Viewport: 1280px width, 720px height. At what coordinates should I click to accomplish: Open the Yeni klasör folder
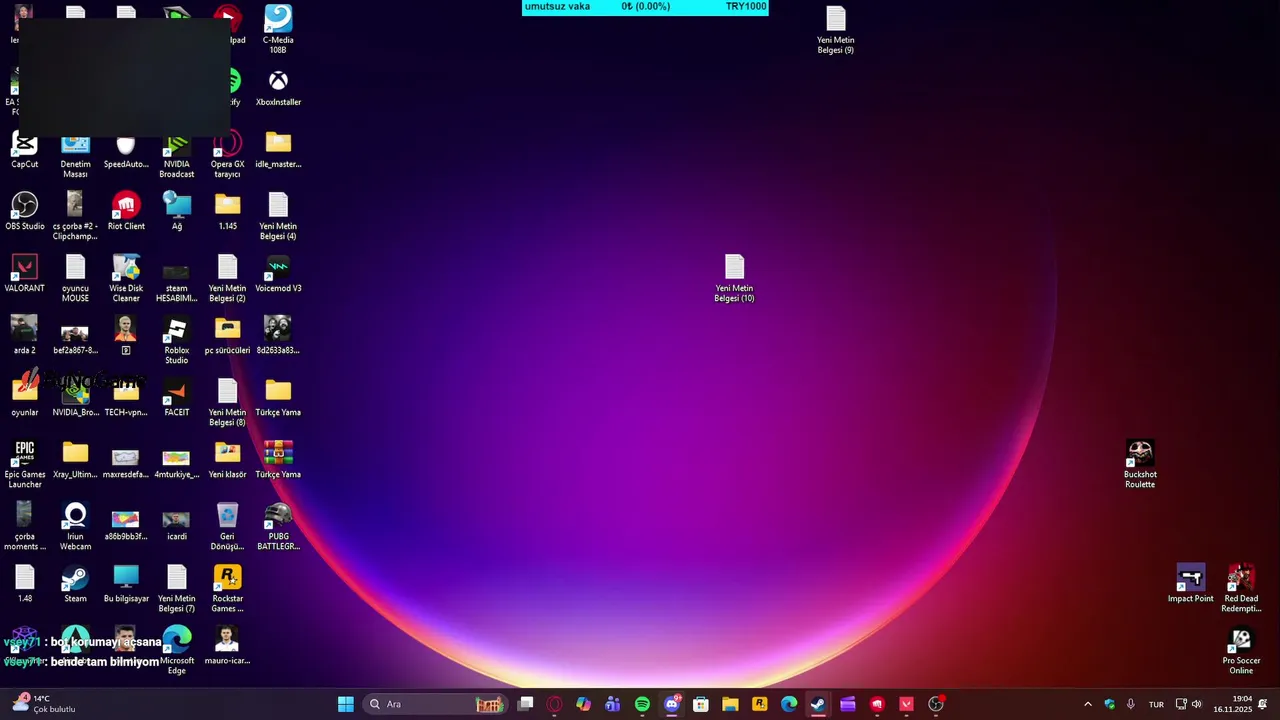pos(228,459)
